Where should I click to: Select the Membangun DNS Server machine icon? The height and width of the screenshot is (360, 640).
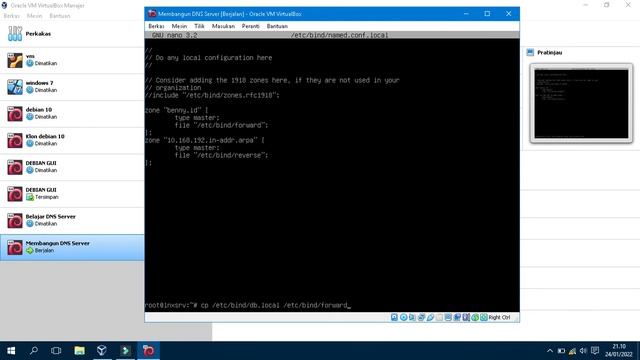tap(15, 247)
